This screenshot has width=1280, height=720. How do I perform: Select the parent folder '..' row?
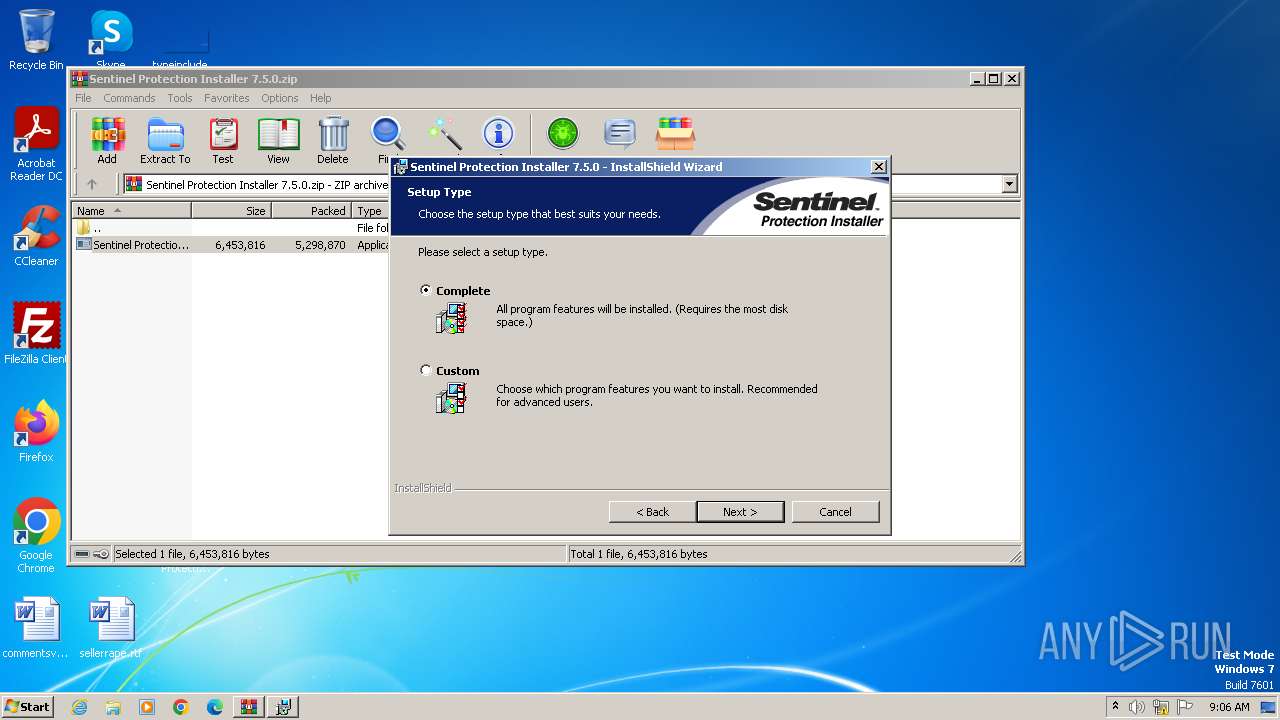point(232,228)
